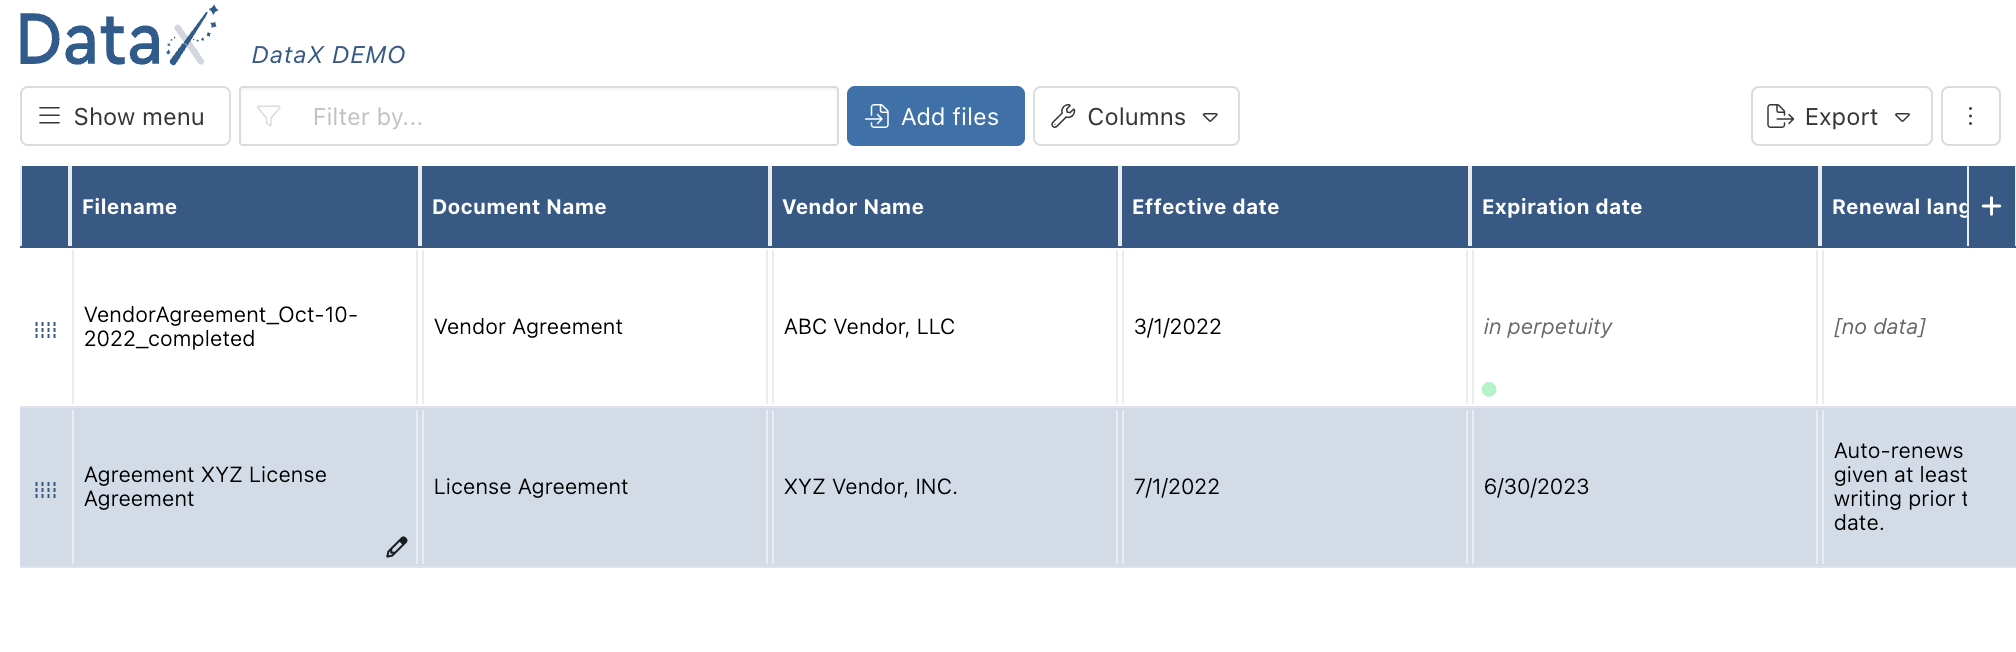Expand the Columns dropdown
Screen dimensions: 2016x652
[x=1136, y=116]
